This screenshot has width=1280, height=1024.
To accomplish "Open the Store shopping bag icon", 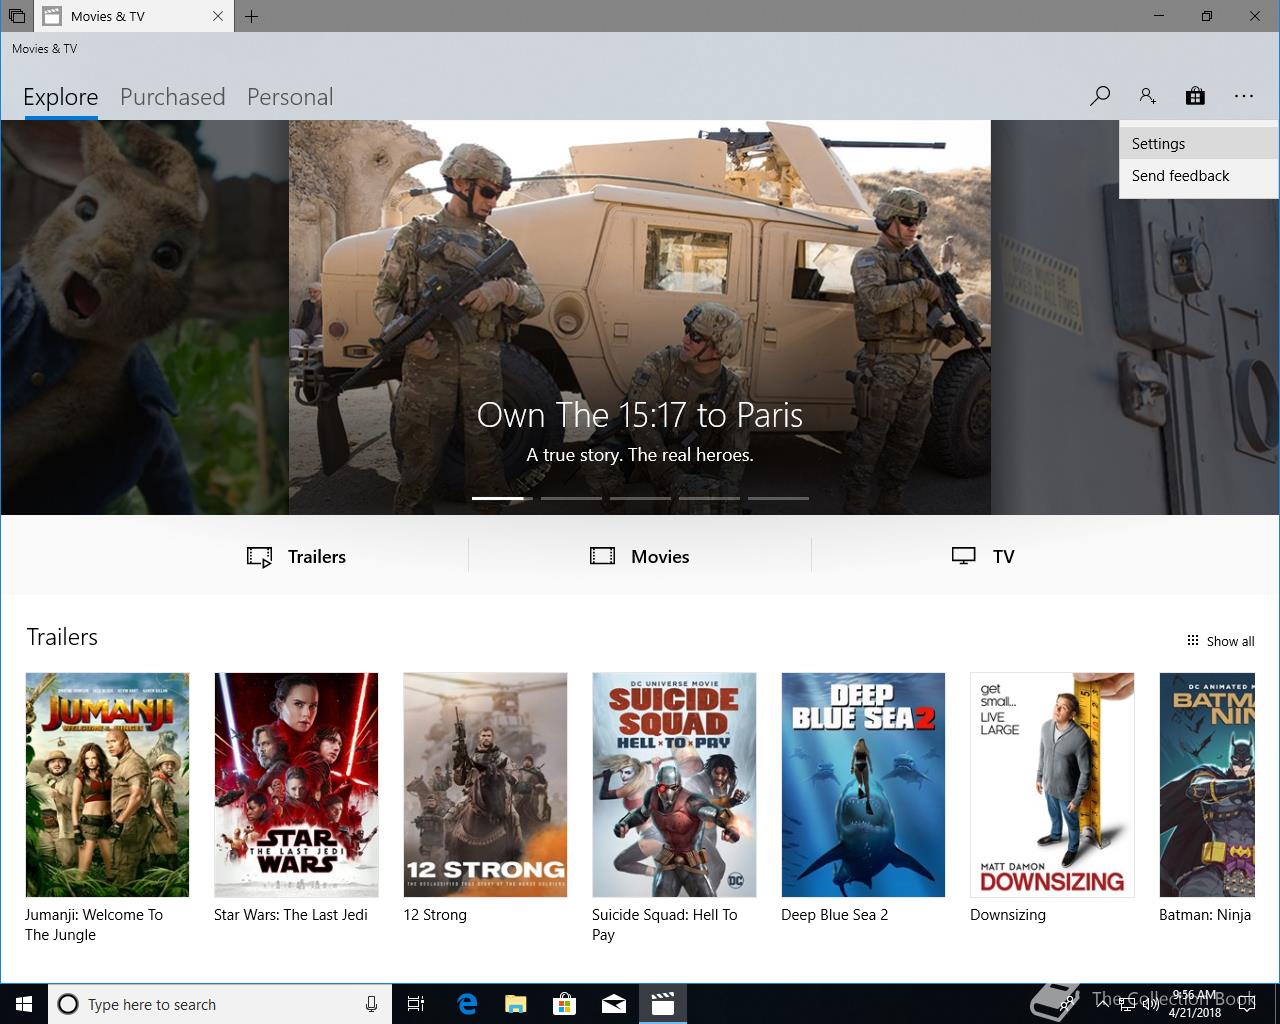I will (1195, 96).
